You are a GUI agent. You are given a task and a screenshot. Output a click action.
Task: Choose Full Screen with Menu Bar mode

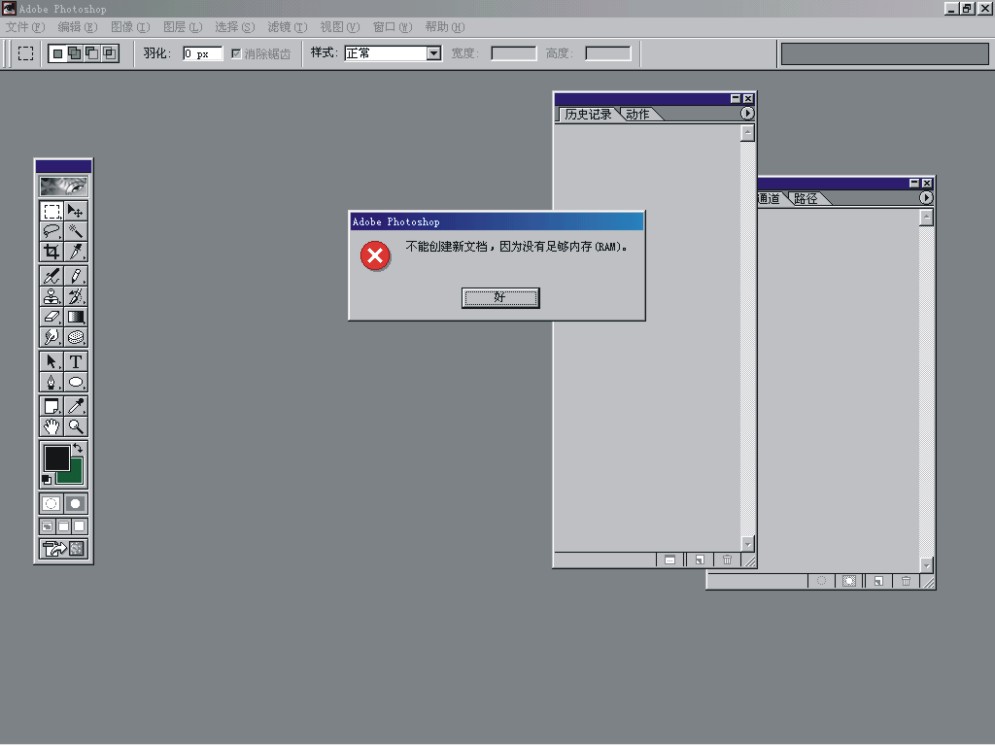63,527
